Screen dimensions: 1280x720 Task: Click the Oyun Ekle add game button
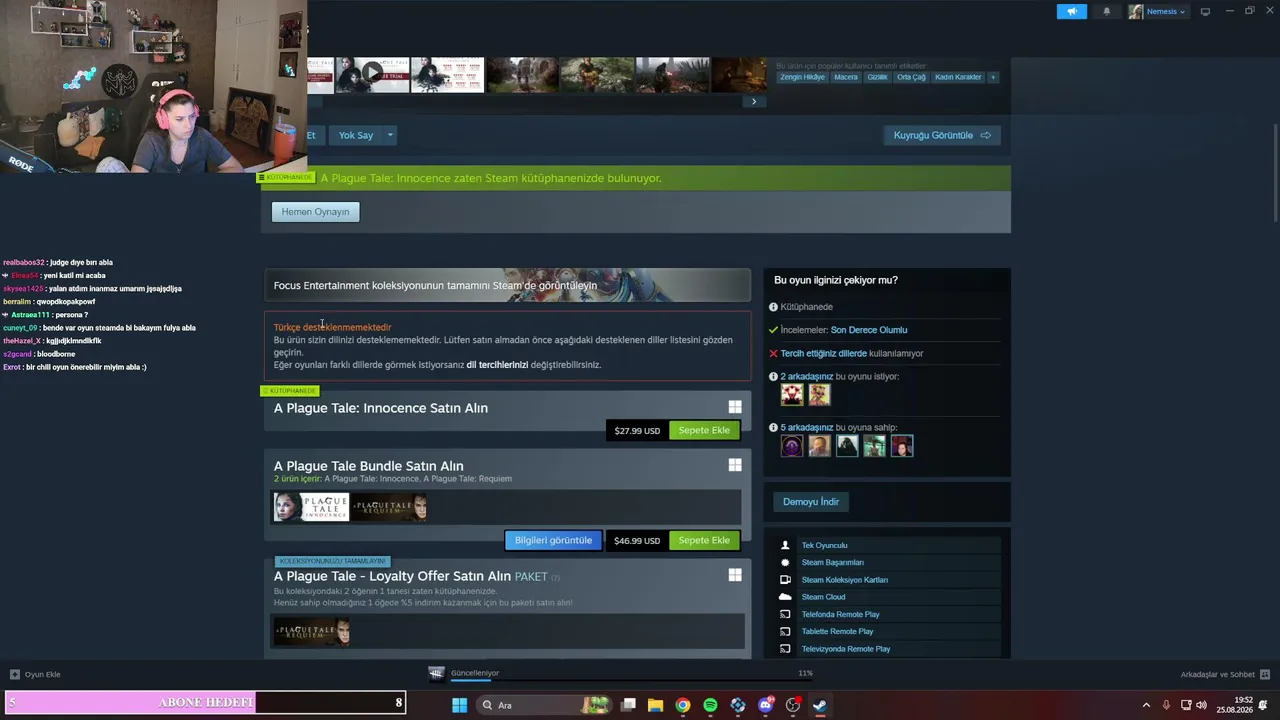click(35, 674)
